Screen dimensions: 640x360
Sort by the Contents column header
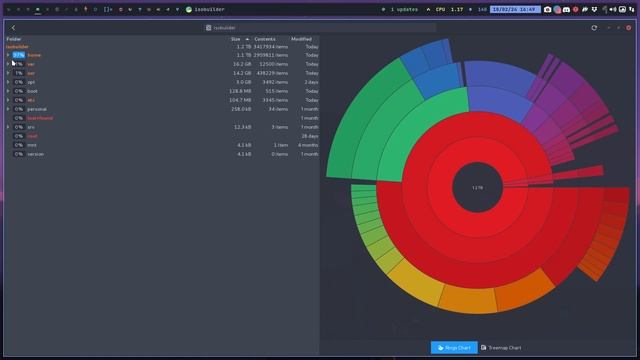pyautogui.click(x=265, y=39)
